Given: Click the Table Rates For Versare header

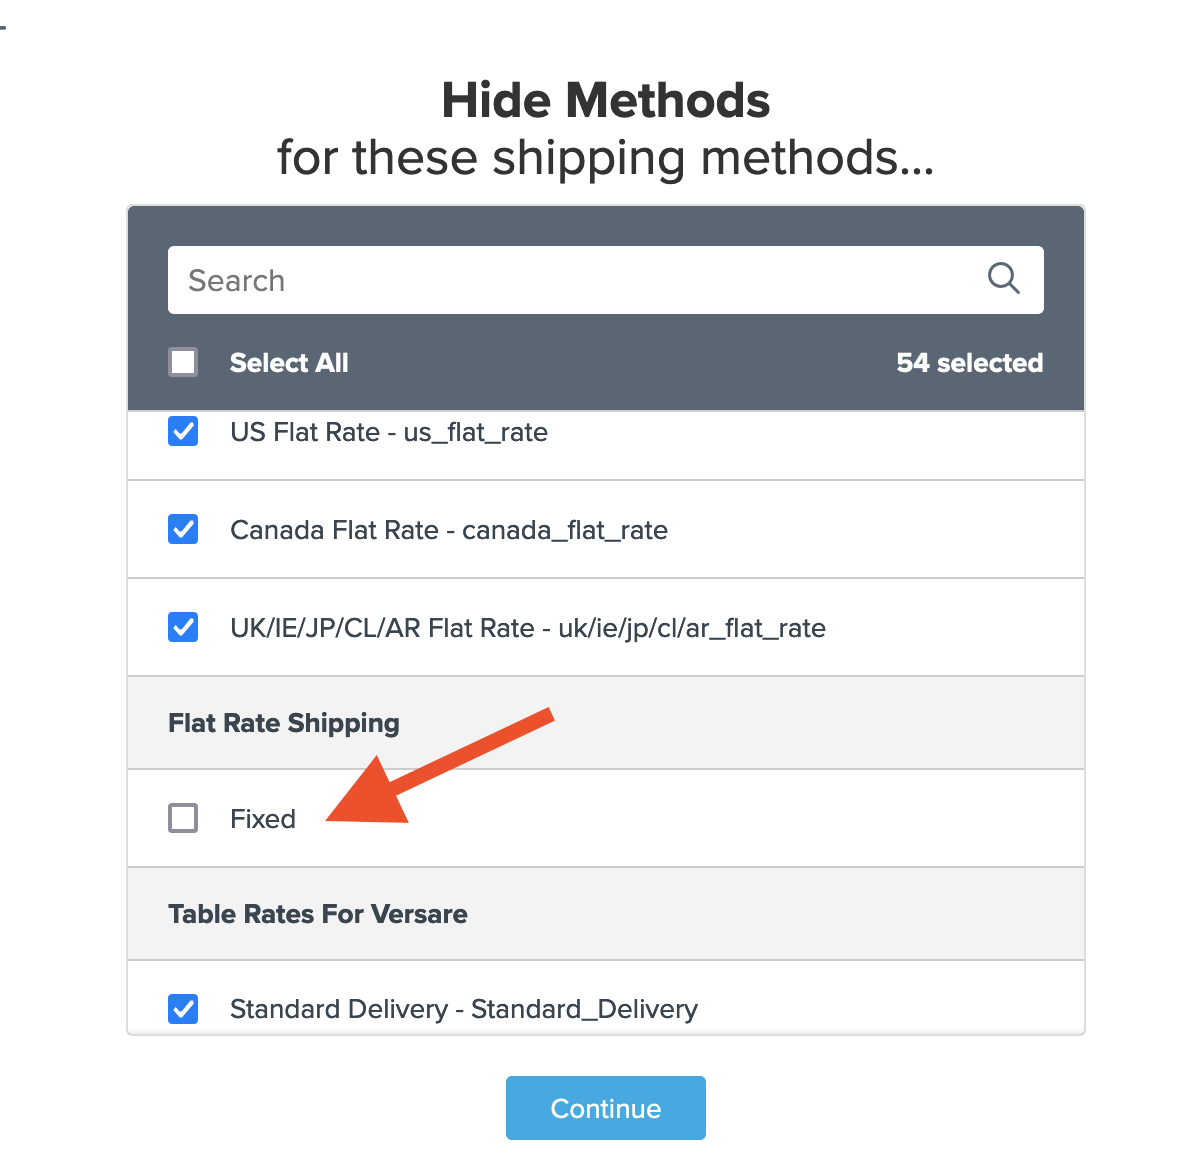Looking at the screenshot, I should tap(318, 914).
